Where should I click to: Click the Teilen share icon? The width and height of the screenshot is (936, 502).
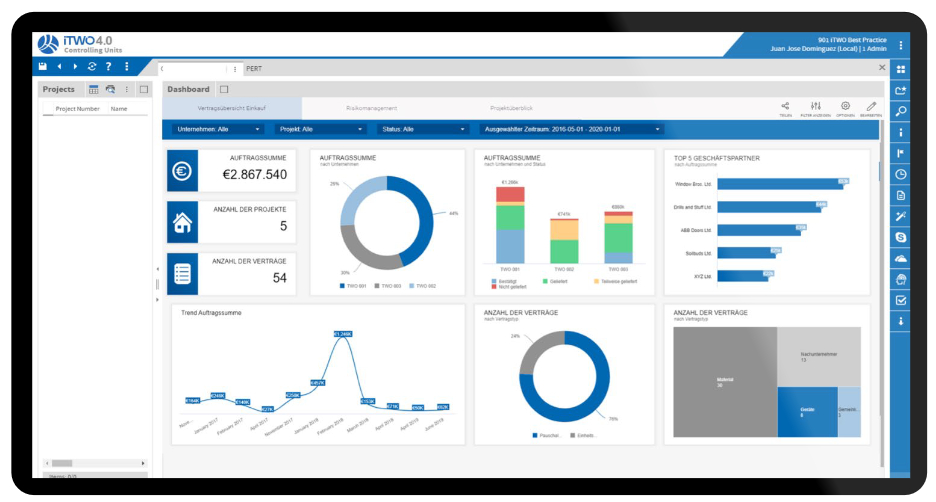785,106
